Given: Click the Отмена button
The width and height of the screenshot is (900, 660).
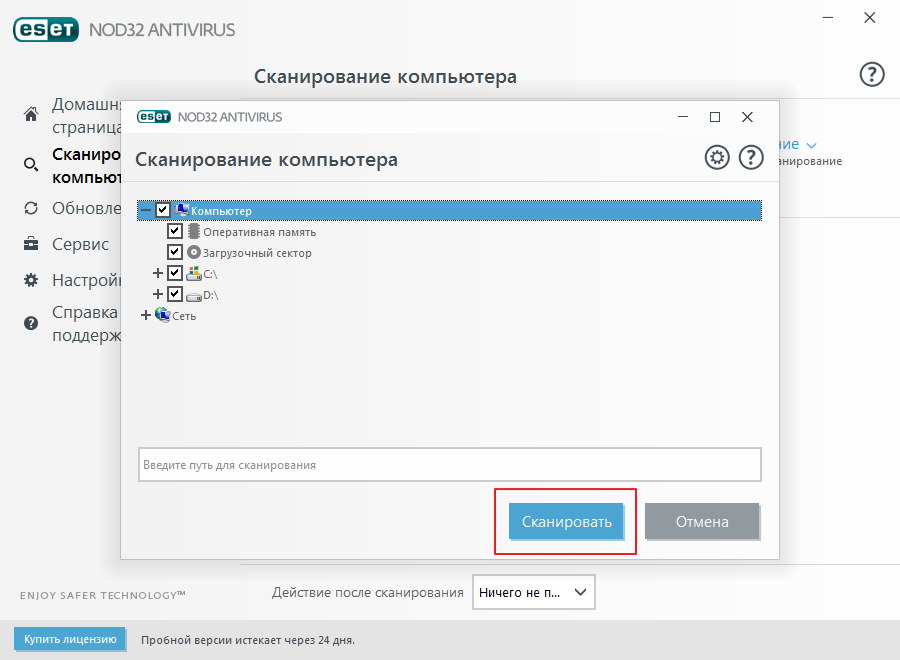Looking at the screenshot, I should [702, 522].
